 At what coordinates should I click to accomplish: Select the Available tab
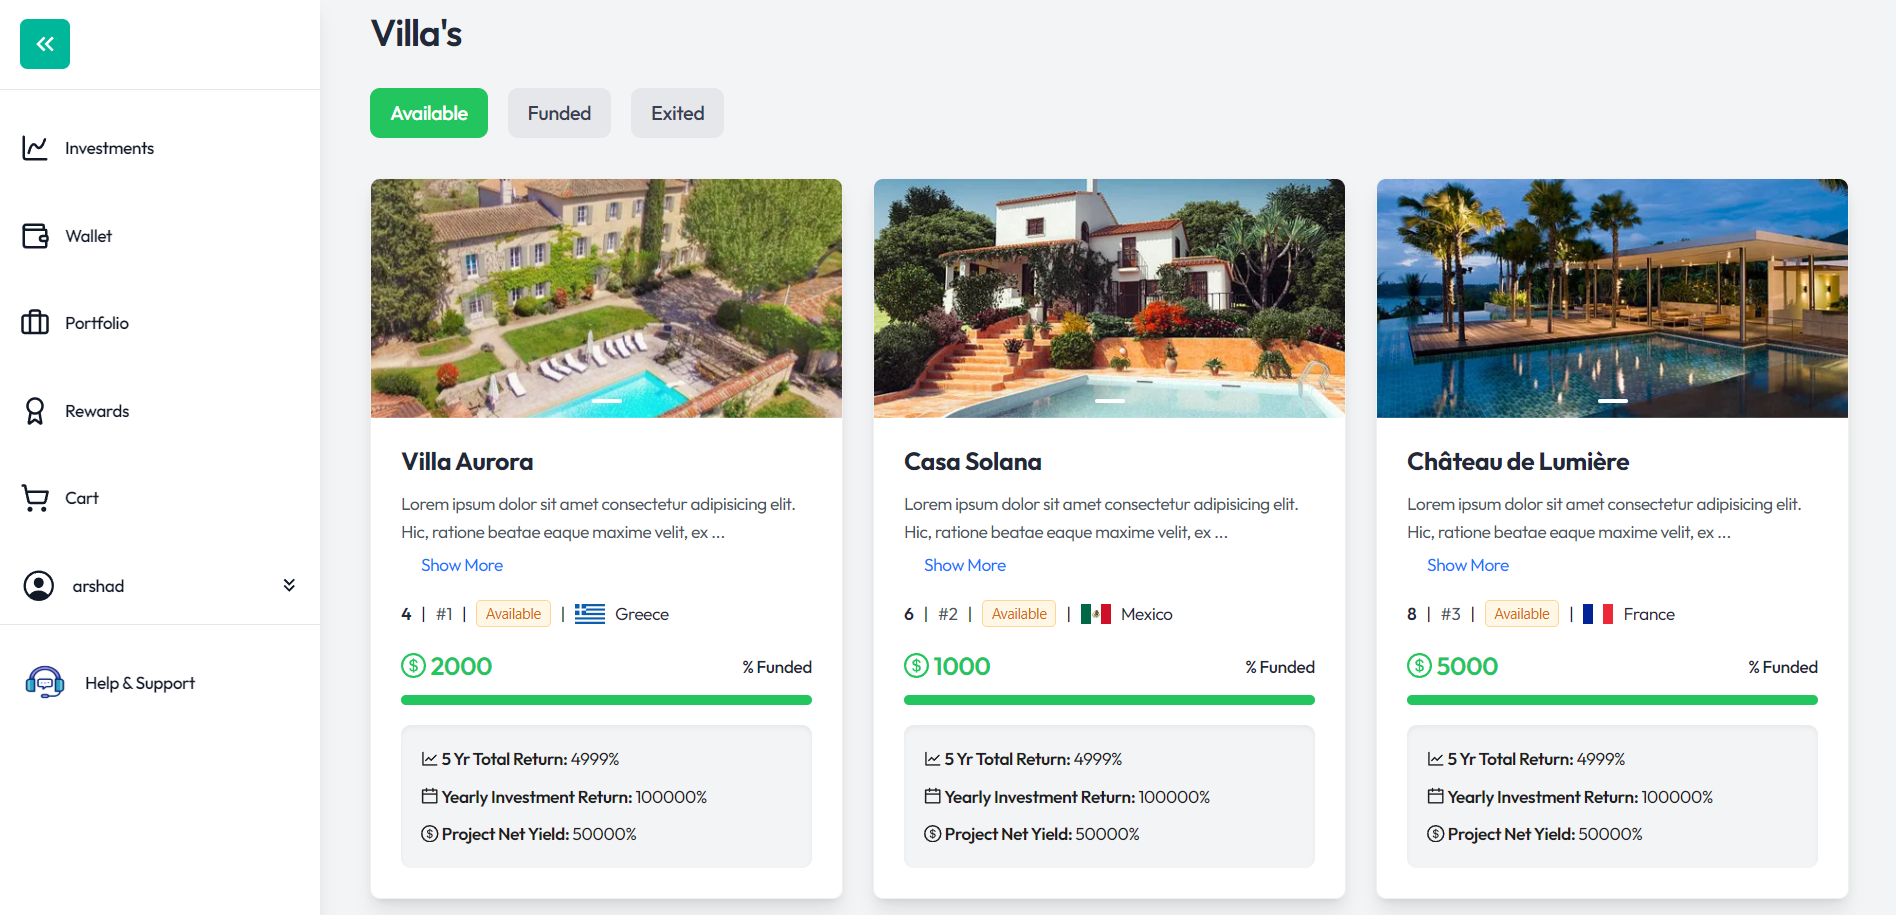click(x=429, y=113)
